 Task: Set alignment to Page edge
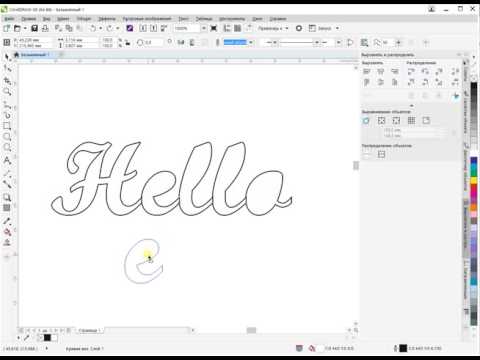point(381,121)
